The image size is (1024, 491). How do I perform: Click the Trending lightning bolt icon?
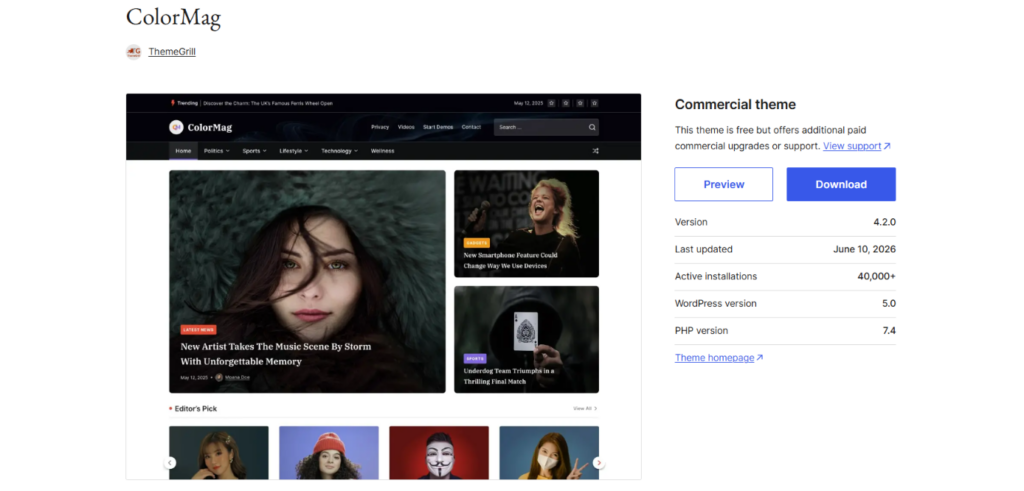(x=172, y=103)
